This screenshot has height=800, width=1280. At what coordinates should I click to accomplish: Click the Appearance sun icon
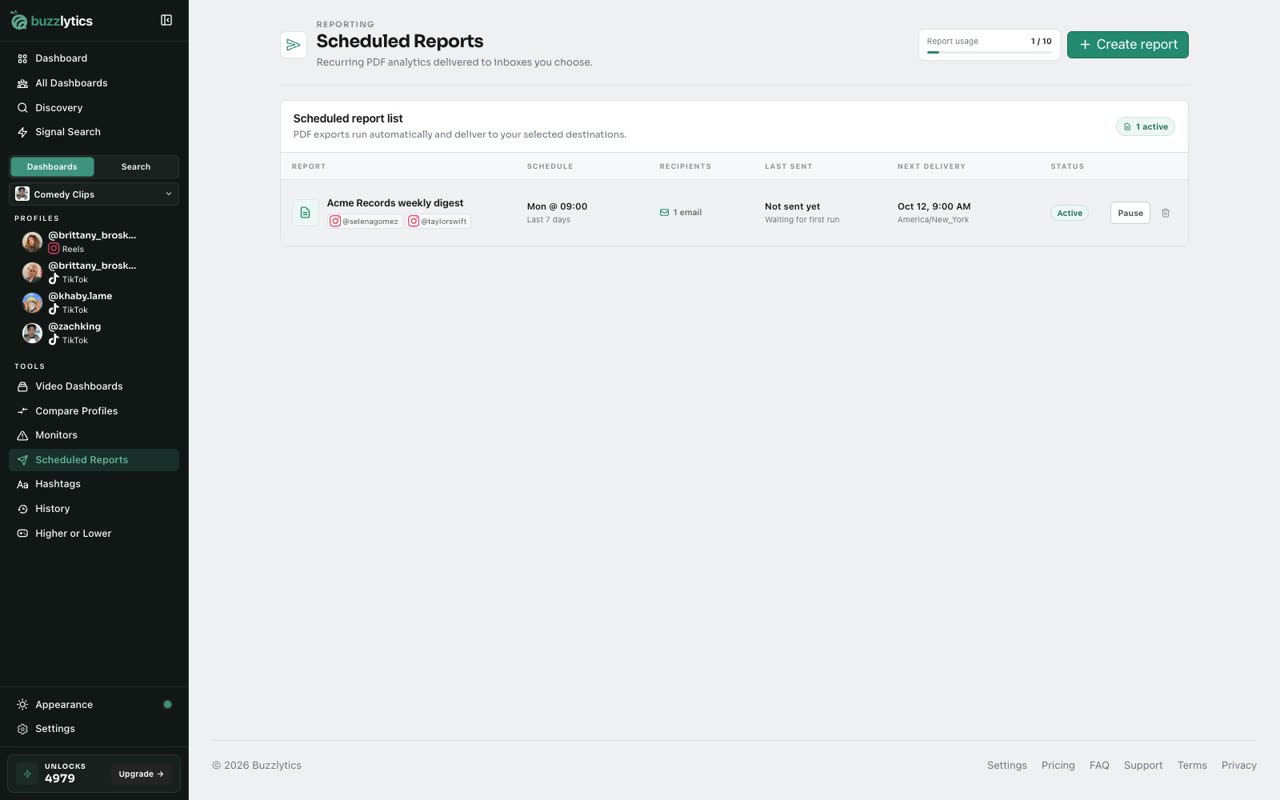pyautogui.click(x=22, y=705)
